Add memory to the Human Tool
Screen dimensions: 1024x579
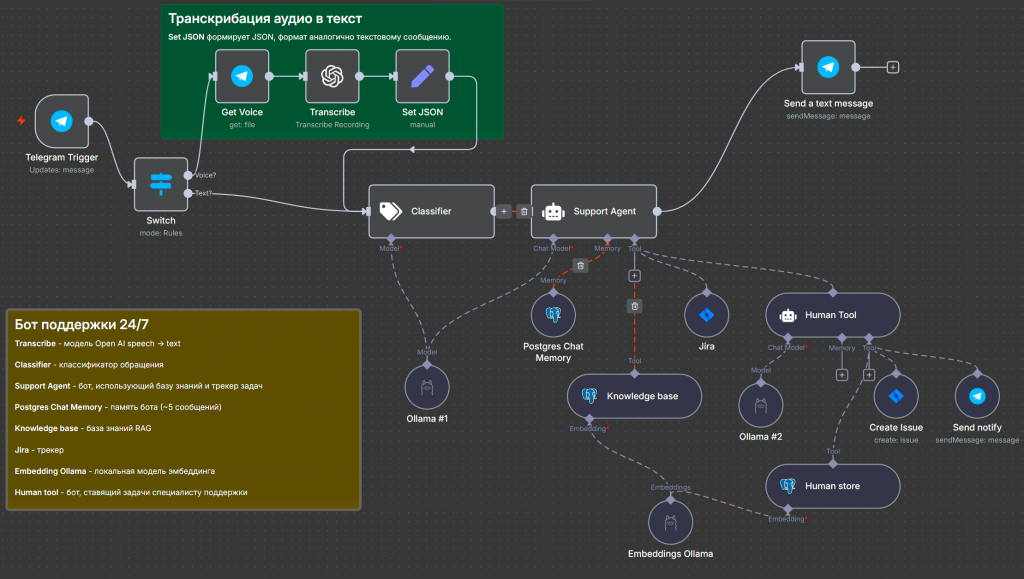[842, 375]
